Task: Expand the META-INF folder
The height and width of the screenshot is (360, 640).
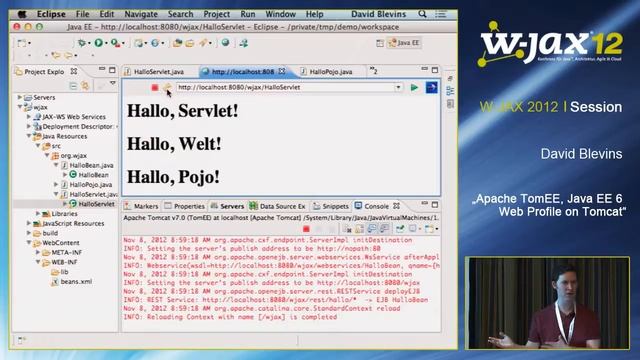Action: [x=38, y=252]
